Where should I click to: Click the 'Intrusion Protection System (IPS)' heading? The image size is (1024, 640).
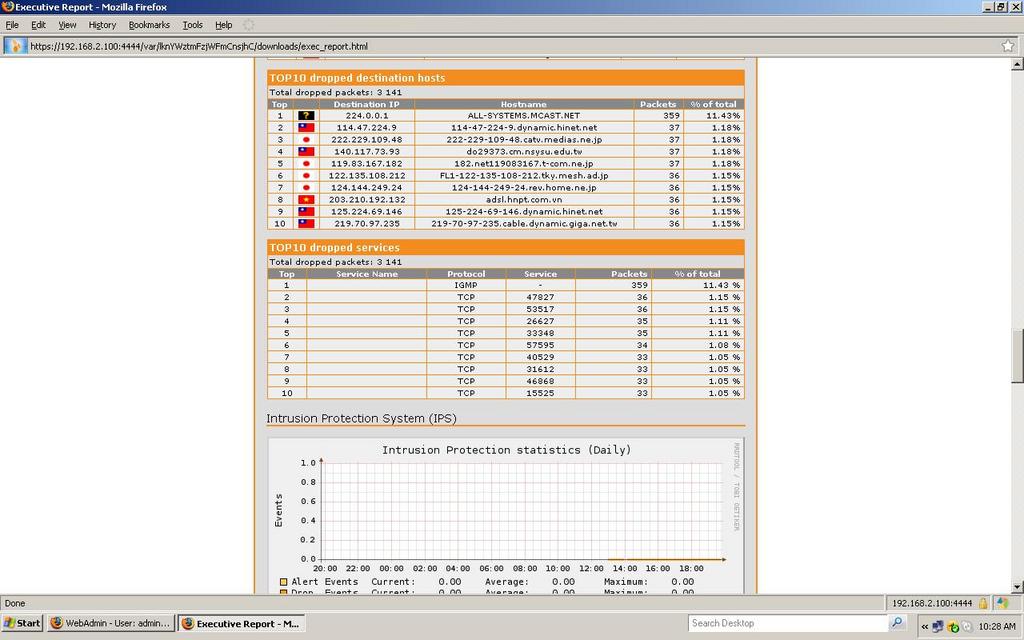click(361, 419)
